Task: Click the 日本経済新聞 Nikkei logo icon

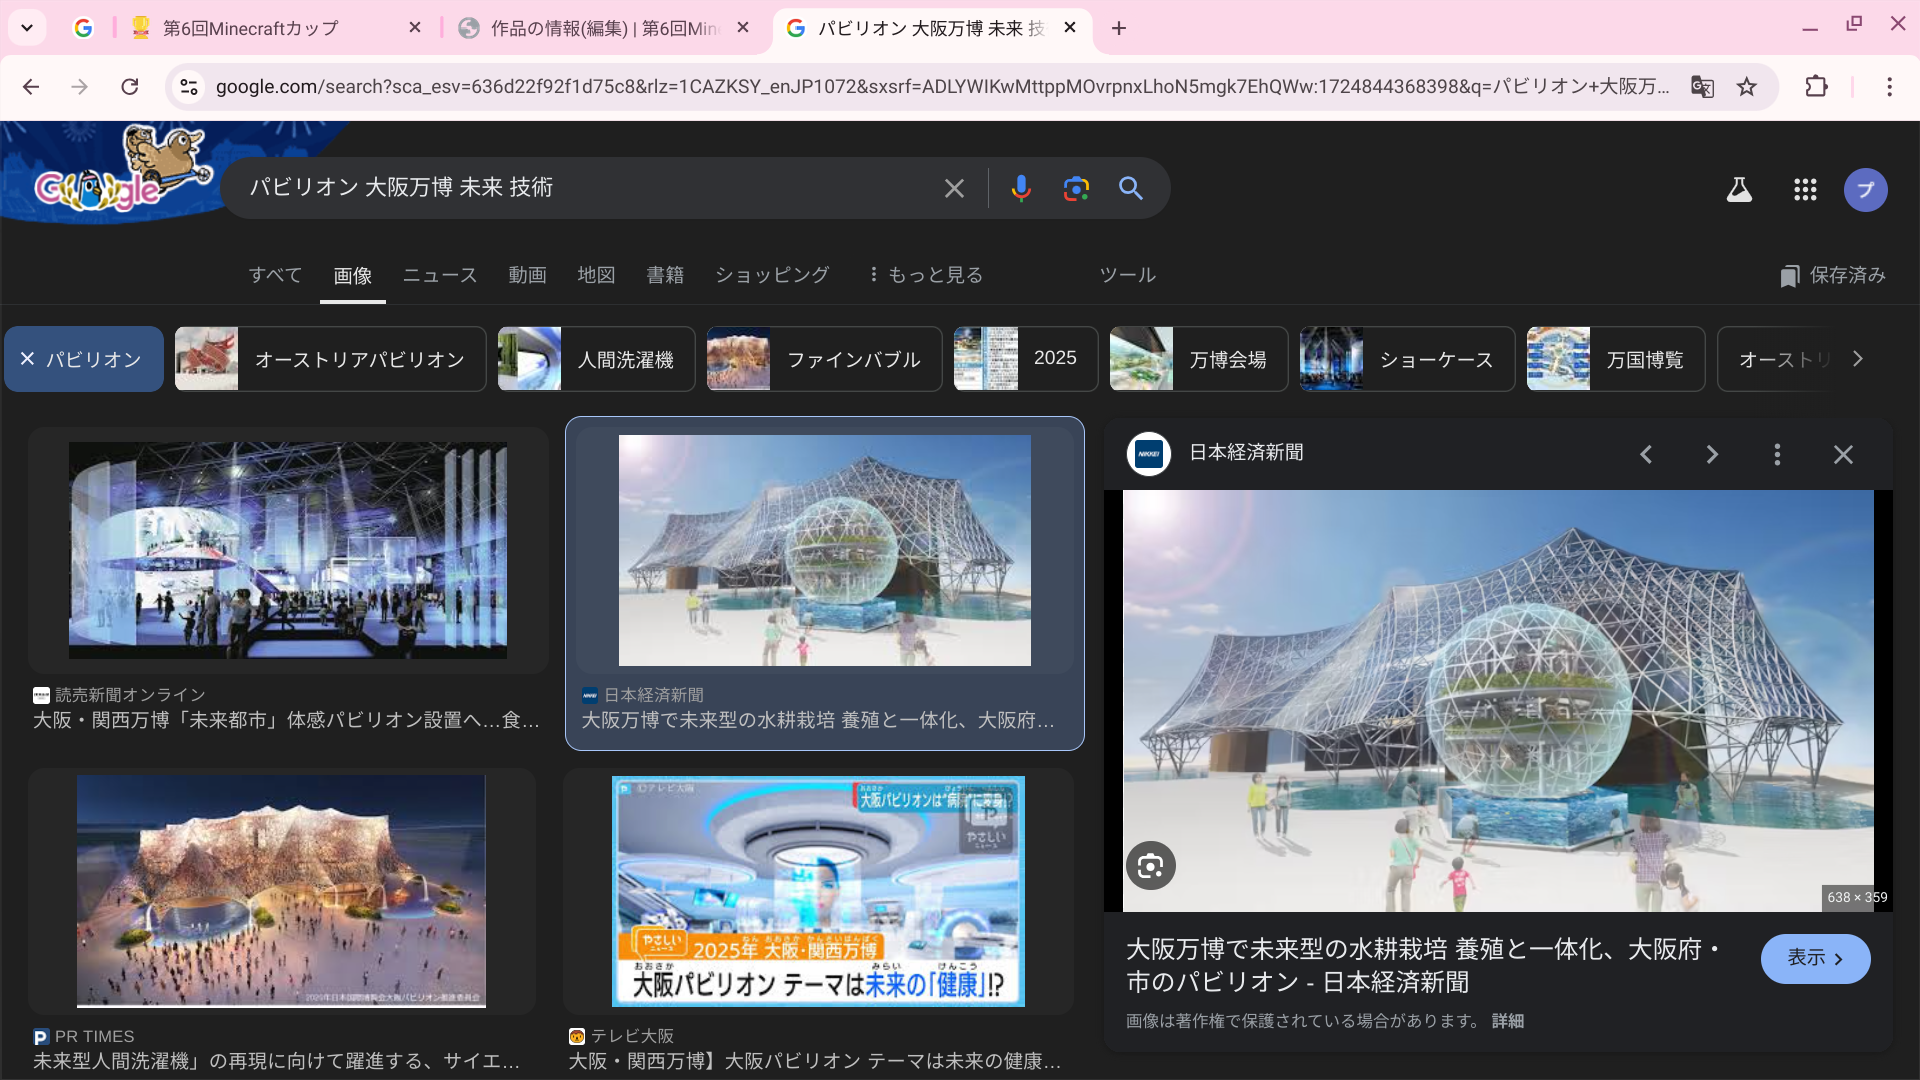Action: (x=1149, y=454)
